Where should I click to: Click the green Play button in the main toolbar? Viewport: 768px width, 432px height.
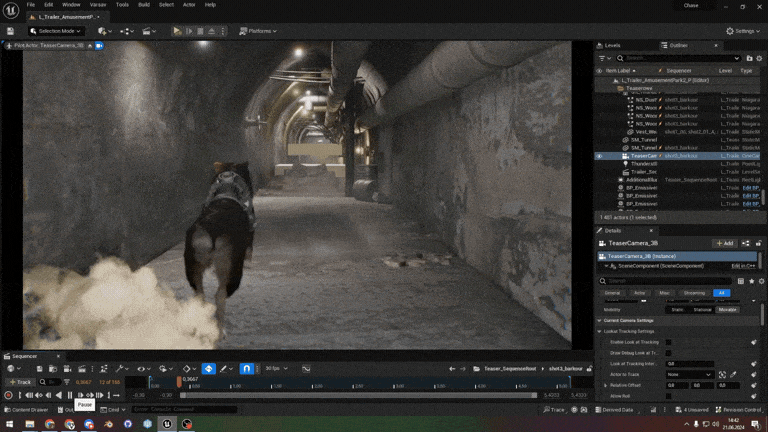(x=177, y=31)
